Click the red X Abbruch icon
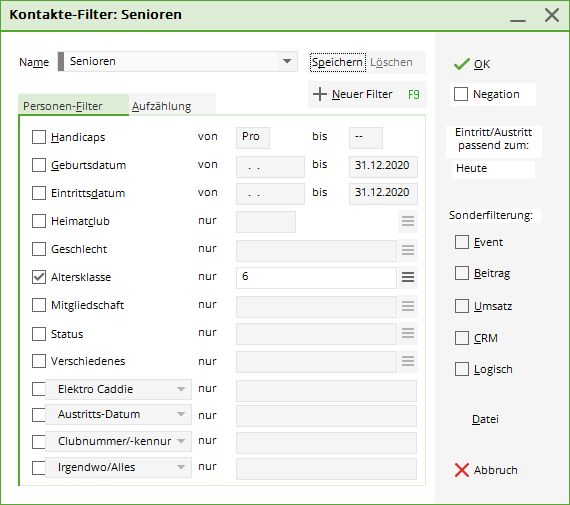 tap(462, 470)
